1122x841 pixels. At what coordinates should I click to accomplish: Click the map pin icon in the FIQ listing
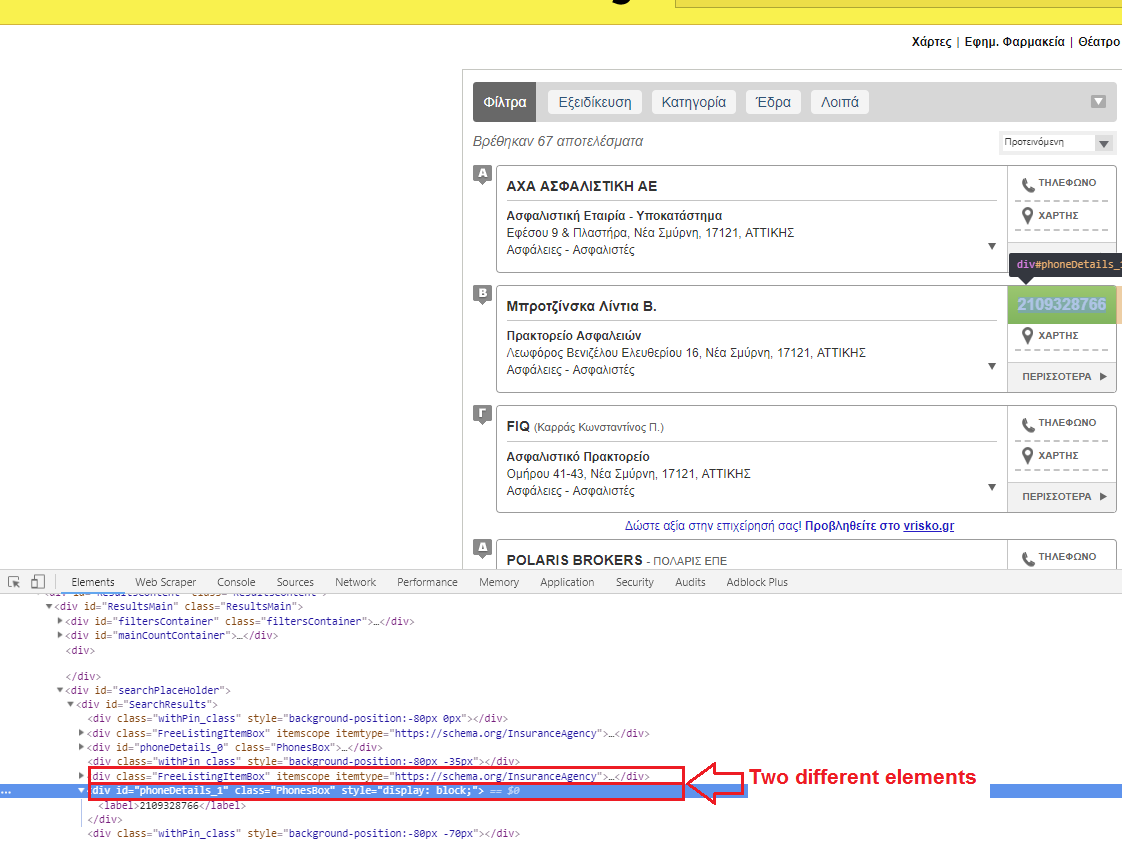[x=1027, y=456]
